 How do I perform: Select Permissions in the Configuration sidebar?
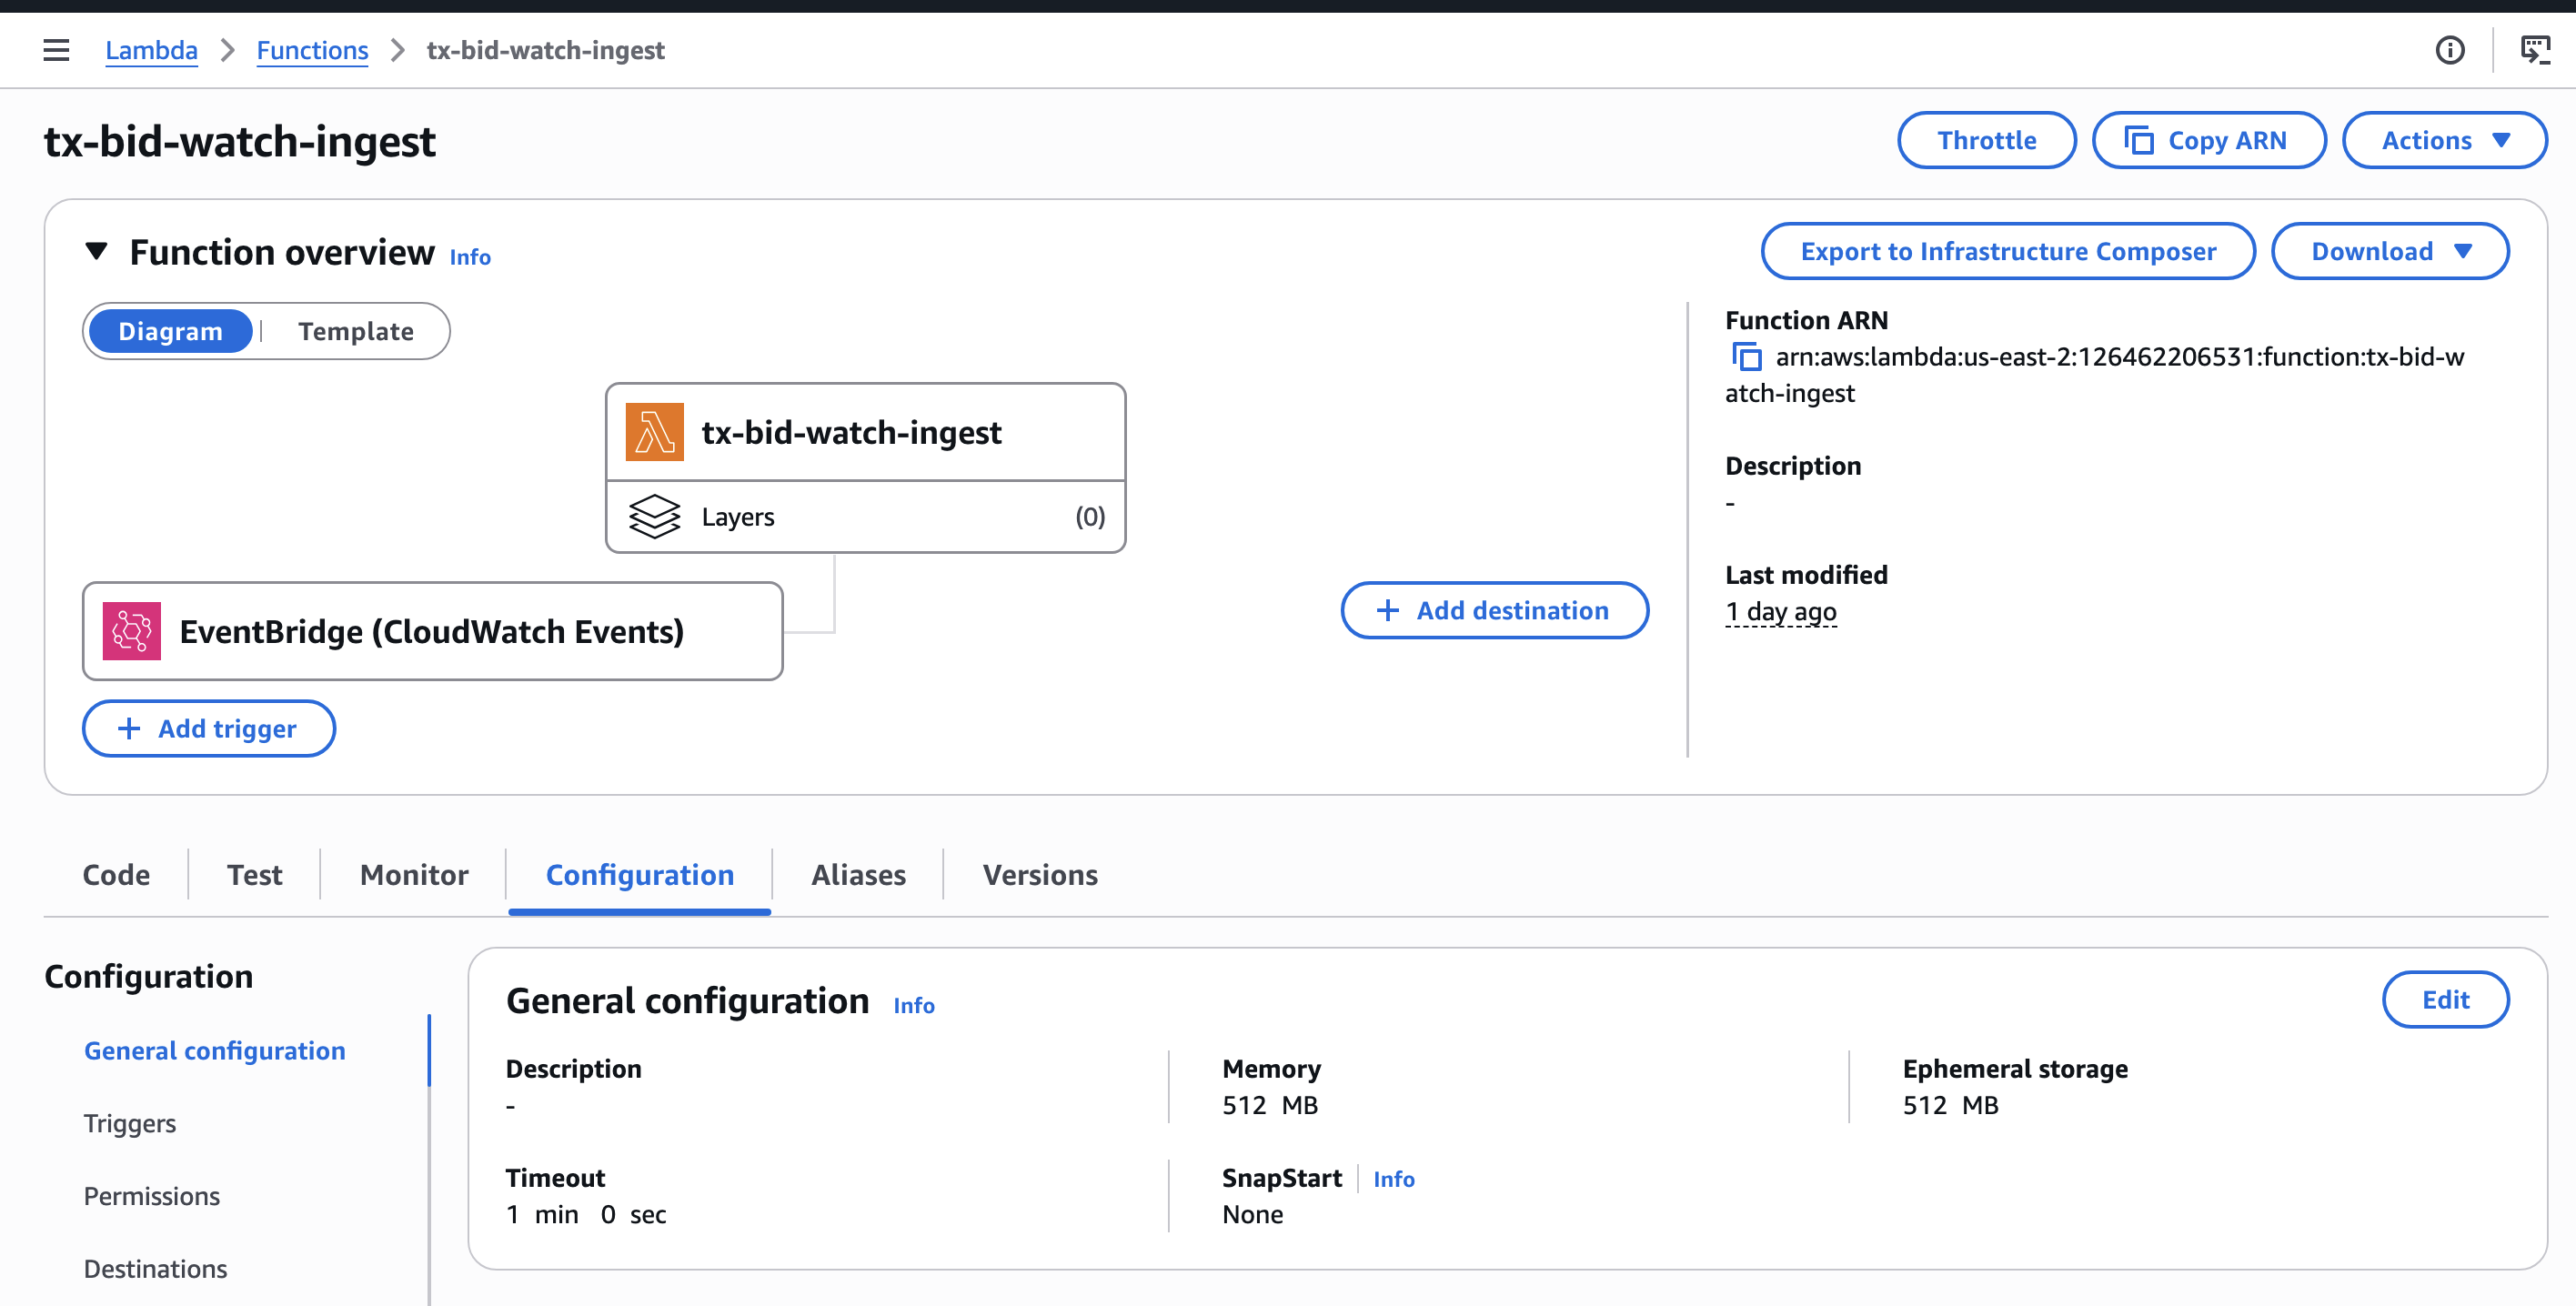coord(151,1195)
